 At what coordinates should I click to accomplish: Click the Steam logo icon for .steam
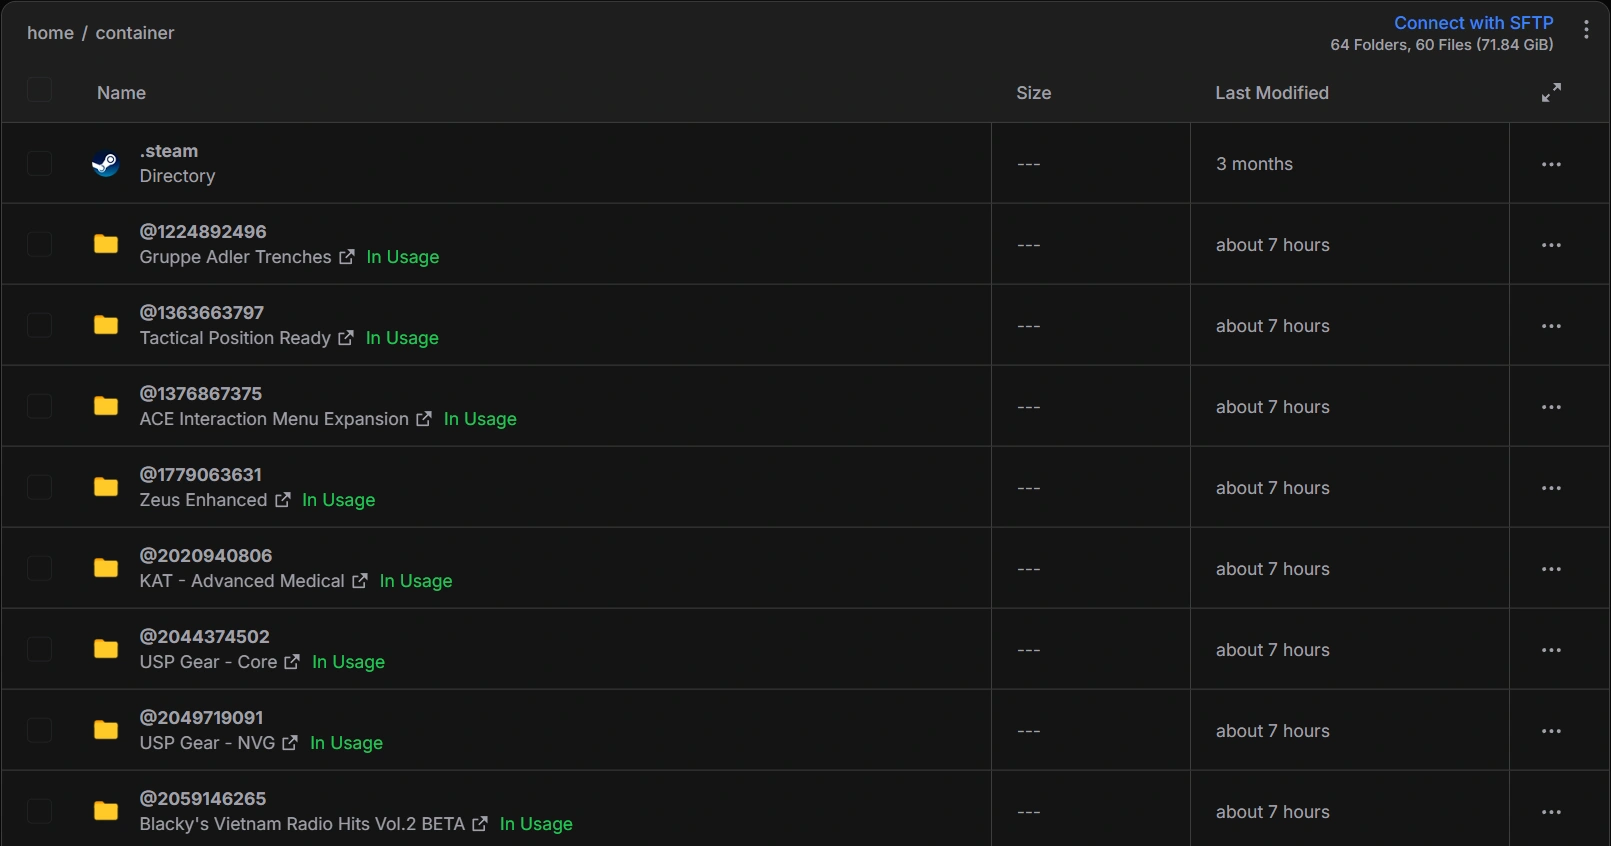click(106, 163)
